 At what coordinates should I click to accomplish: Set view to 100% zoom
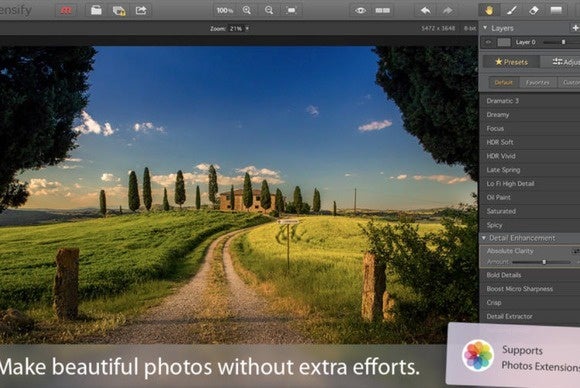[225, 10]
